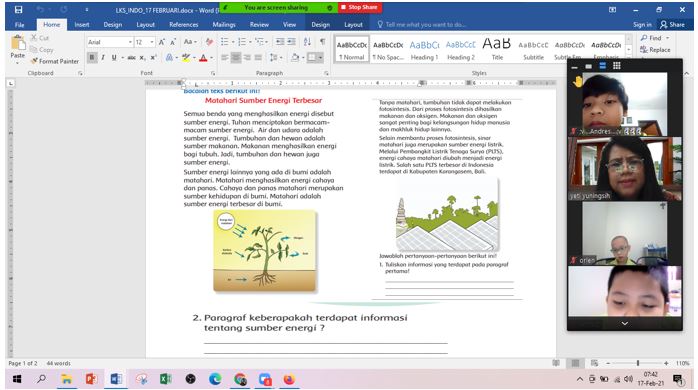Screen dimensions: 698x390
Task: Click the numbered list icon
Action: coord(242,42)
